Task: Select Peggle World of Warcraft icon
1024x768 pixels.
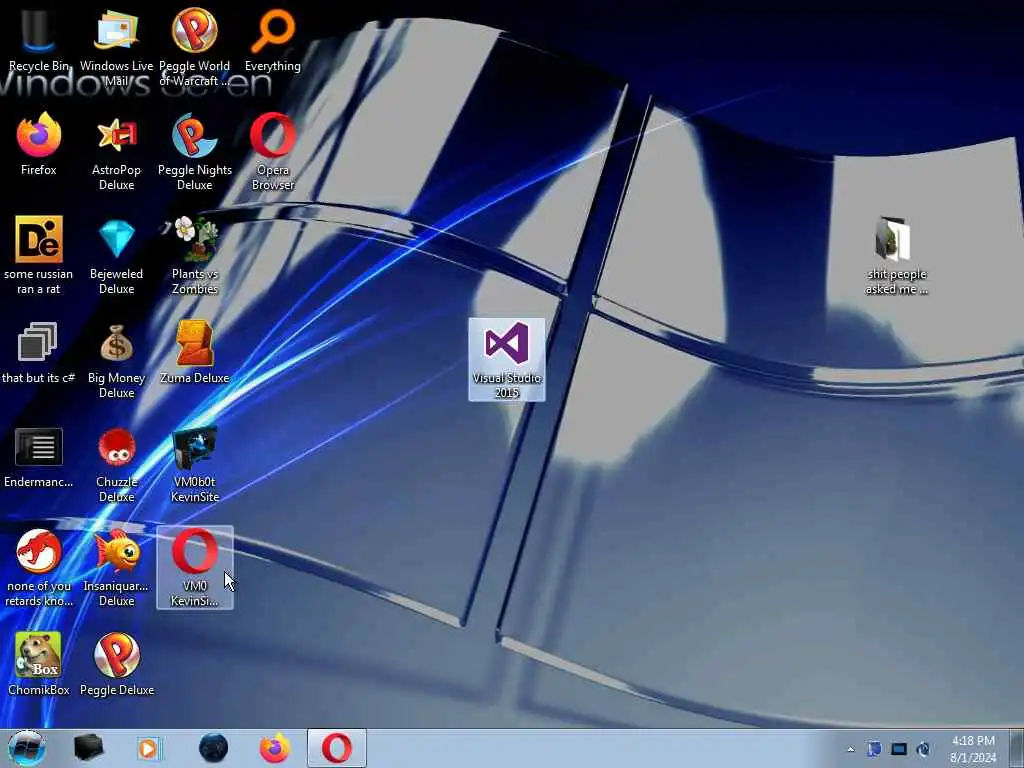Action: [x=195, y=46]
